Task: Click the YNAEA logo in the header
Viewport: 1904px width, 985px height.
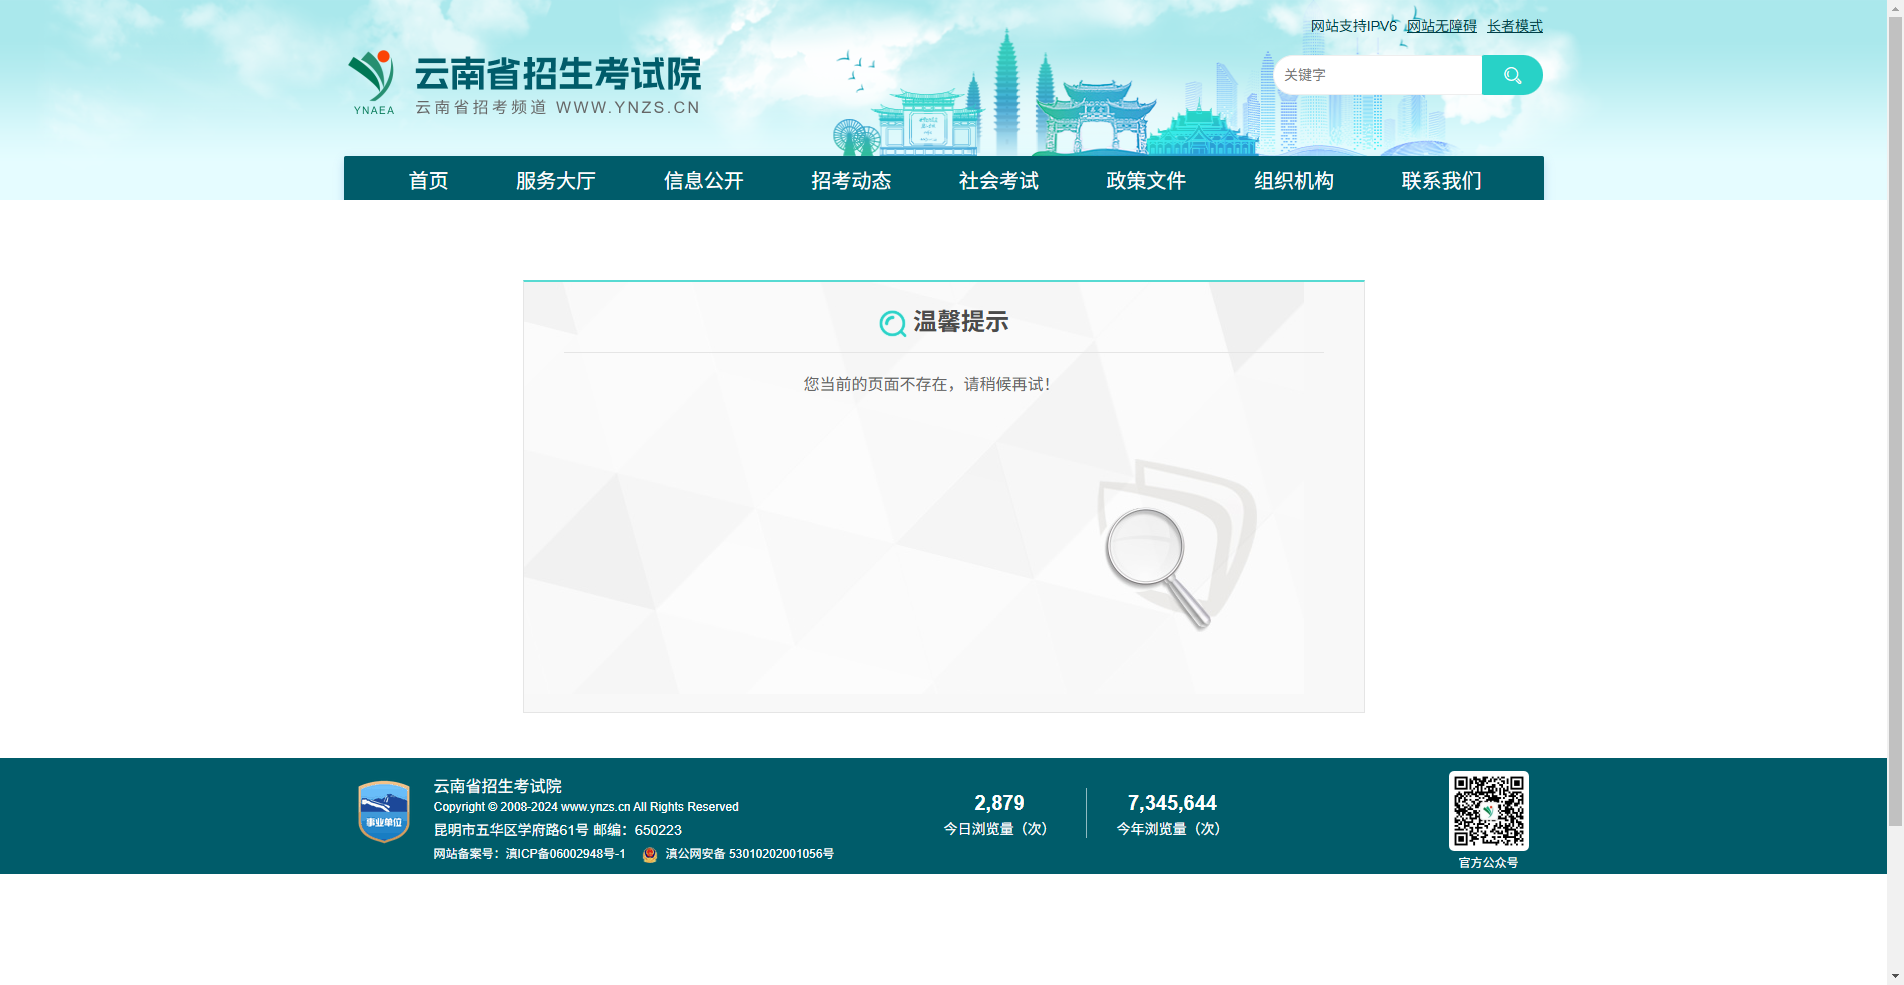Action: click(x=373, y=80)
